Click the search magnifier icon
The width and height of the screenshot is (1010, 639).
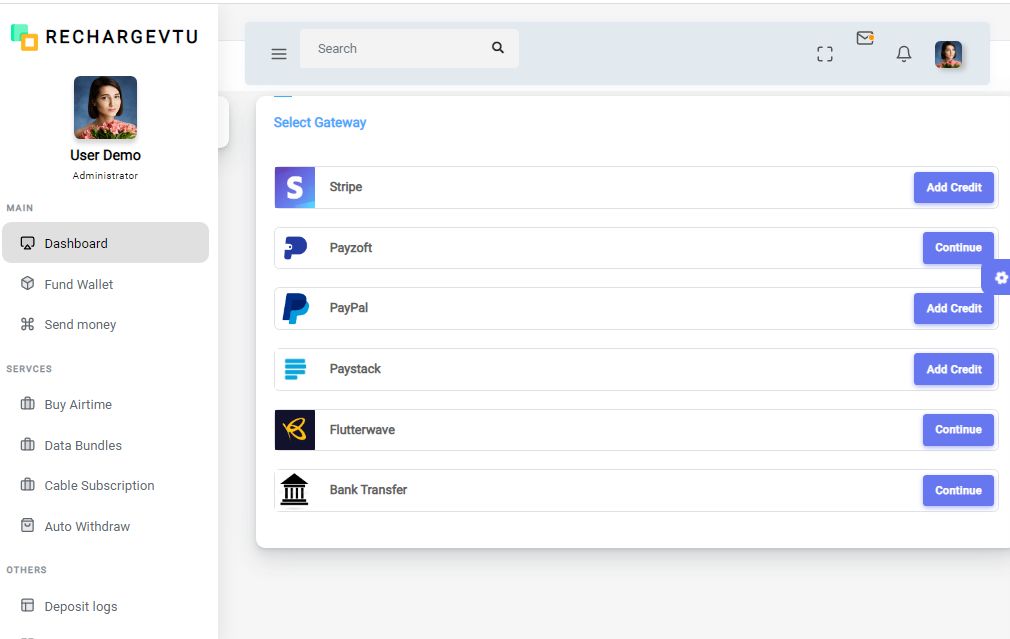(x=498, y=48)
